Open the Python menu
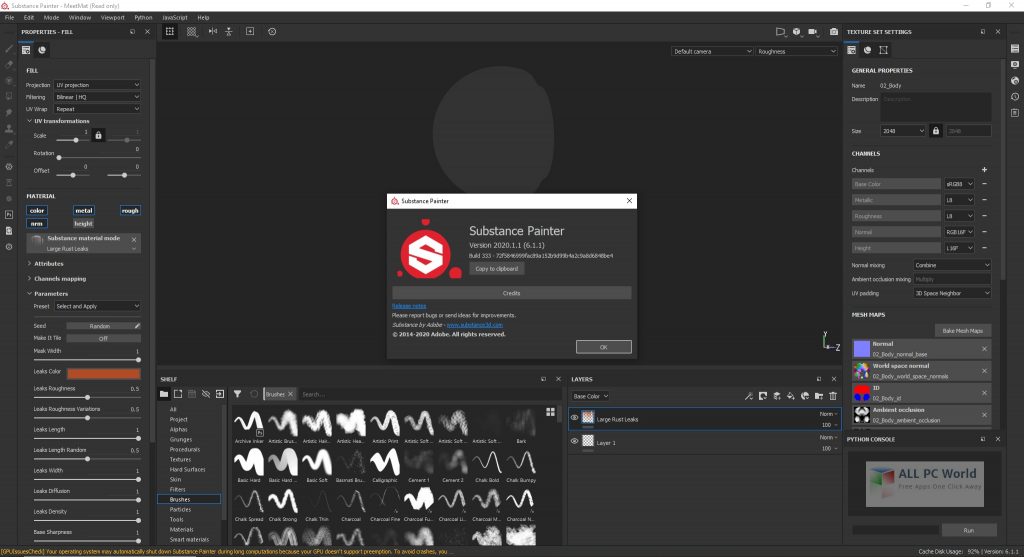The image size is (1024, 557). pos(143,18)
